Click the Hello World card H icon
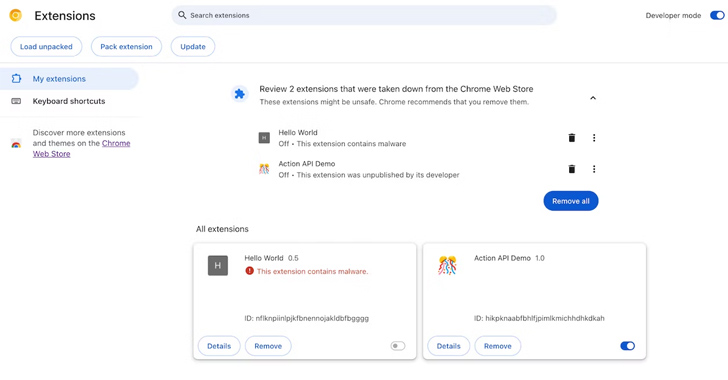This screenshot has height=380, width=728. (x=218, y=266)
